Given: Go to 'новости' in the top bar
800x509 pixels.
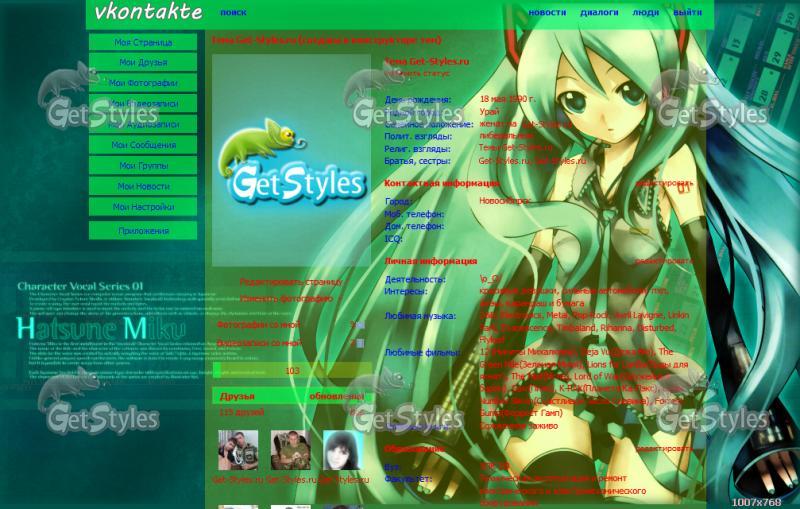Looking at the screenshot, I should (x=547, y=12).
